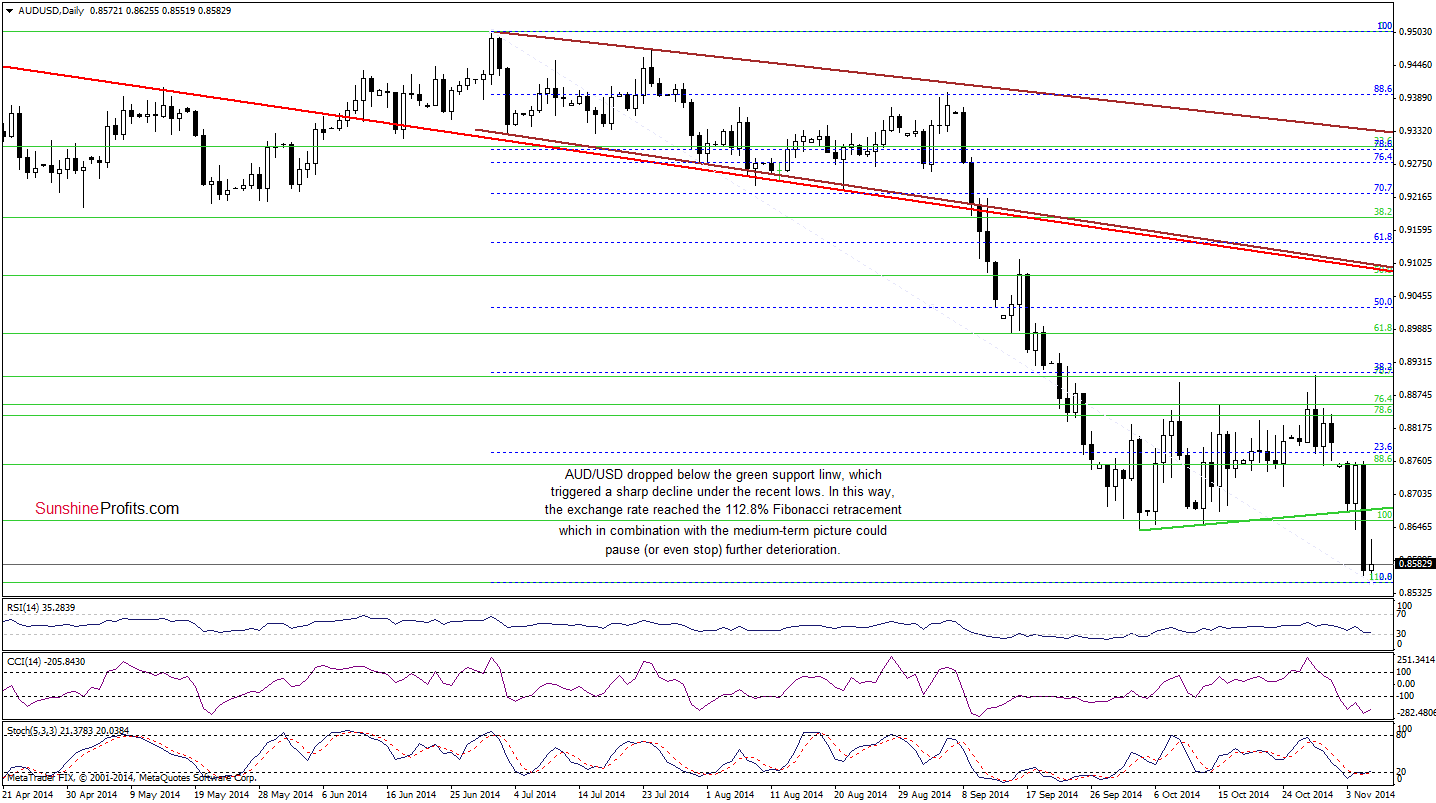Click the 0.91025 price axis label
The height and width of the screenshot is (803, 1436).
pos(1414,263)
